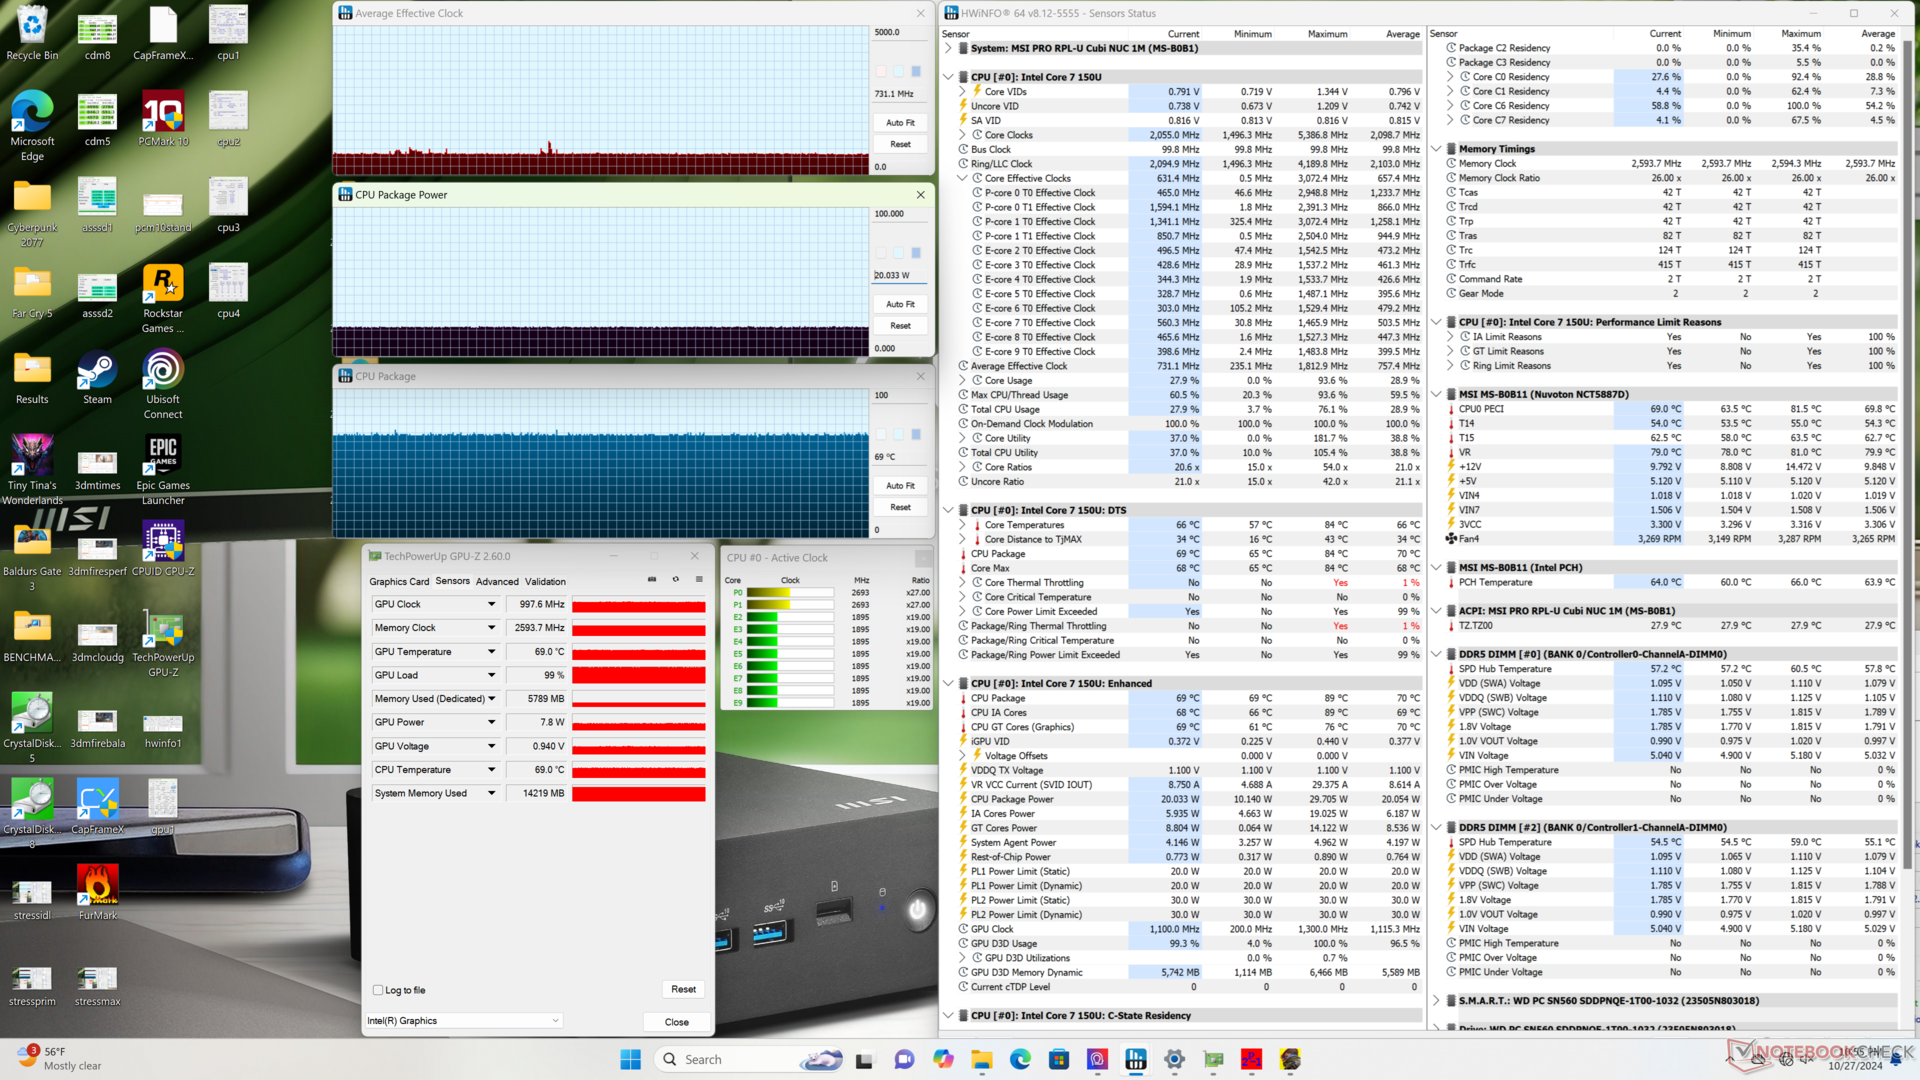Click Reset in the GPU-Z window
The height and width of the screenshot is (1080, 1920).
pos(683,989)
